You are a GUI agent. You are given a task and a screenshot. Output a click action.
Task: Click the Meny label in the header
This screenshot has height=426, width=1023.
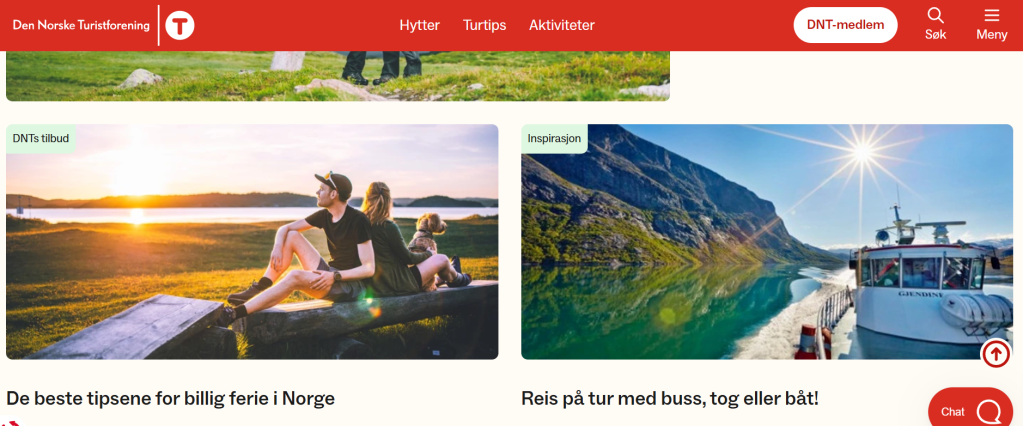[992, 35]
